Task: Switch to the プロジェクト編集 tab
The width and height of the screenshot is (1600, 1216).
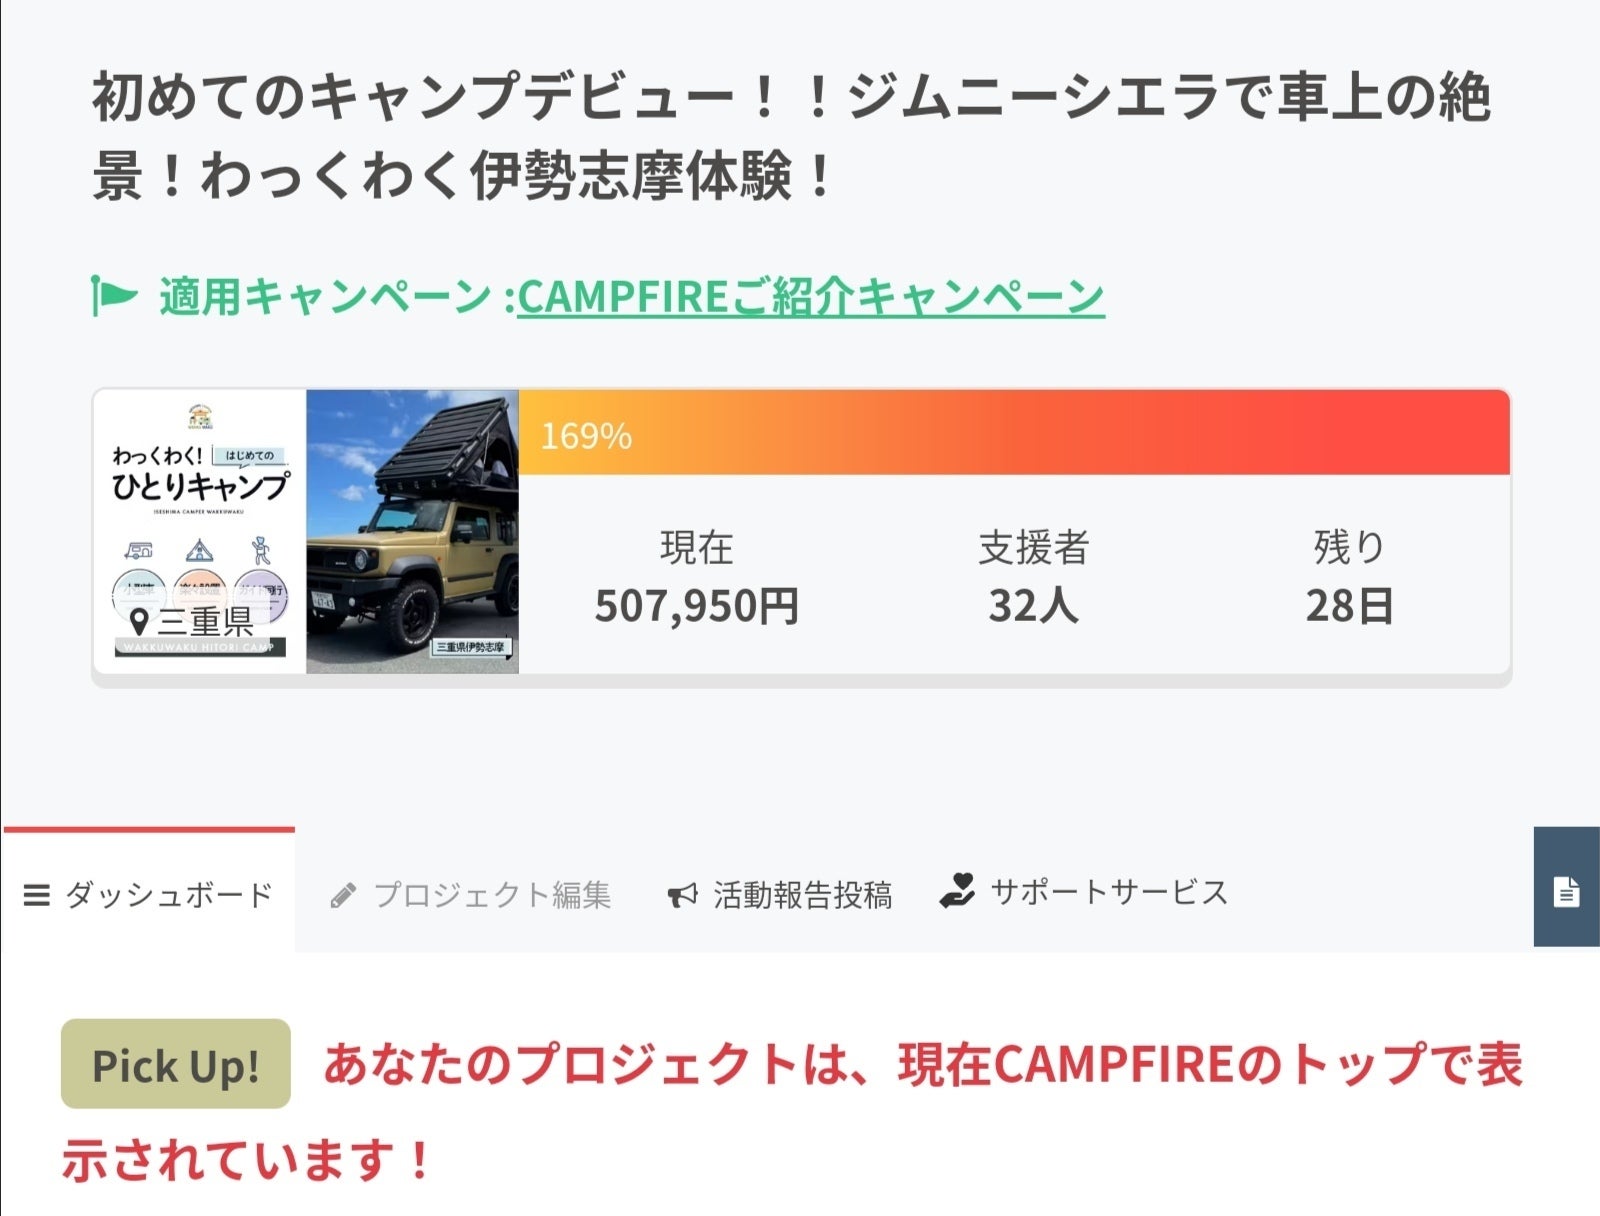Action: [491, 895]
